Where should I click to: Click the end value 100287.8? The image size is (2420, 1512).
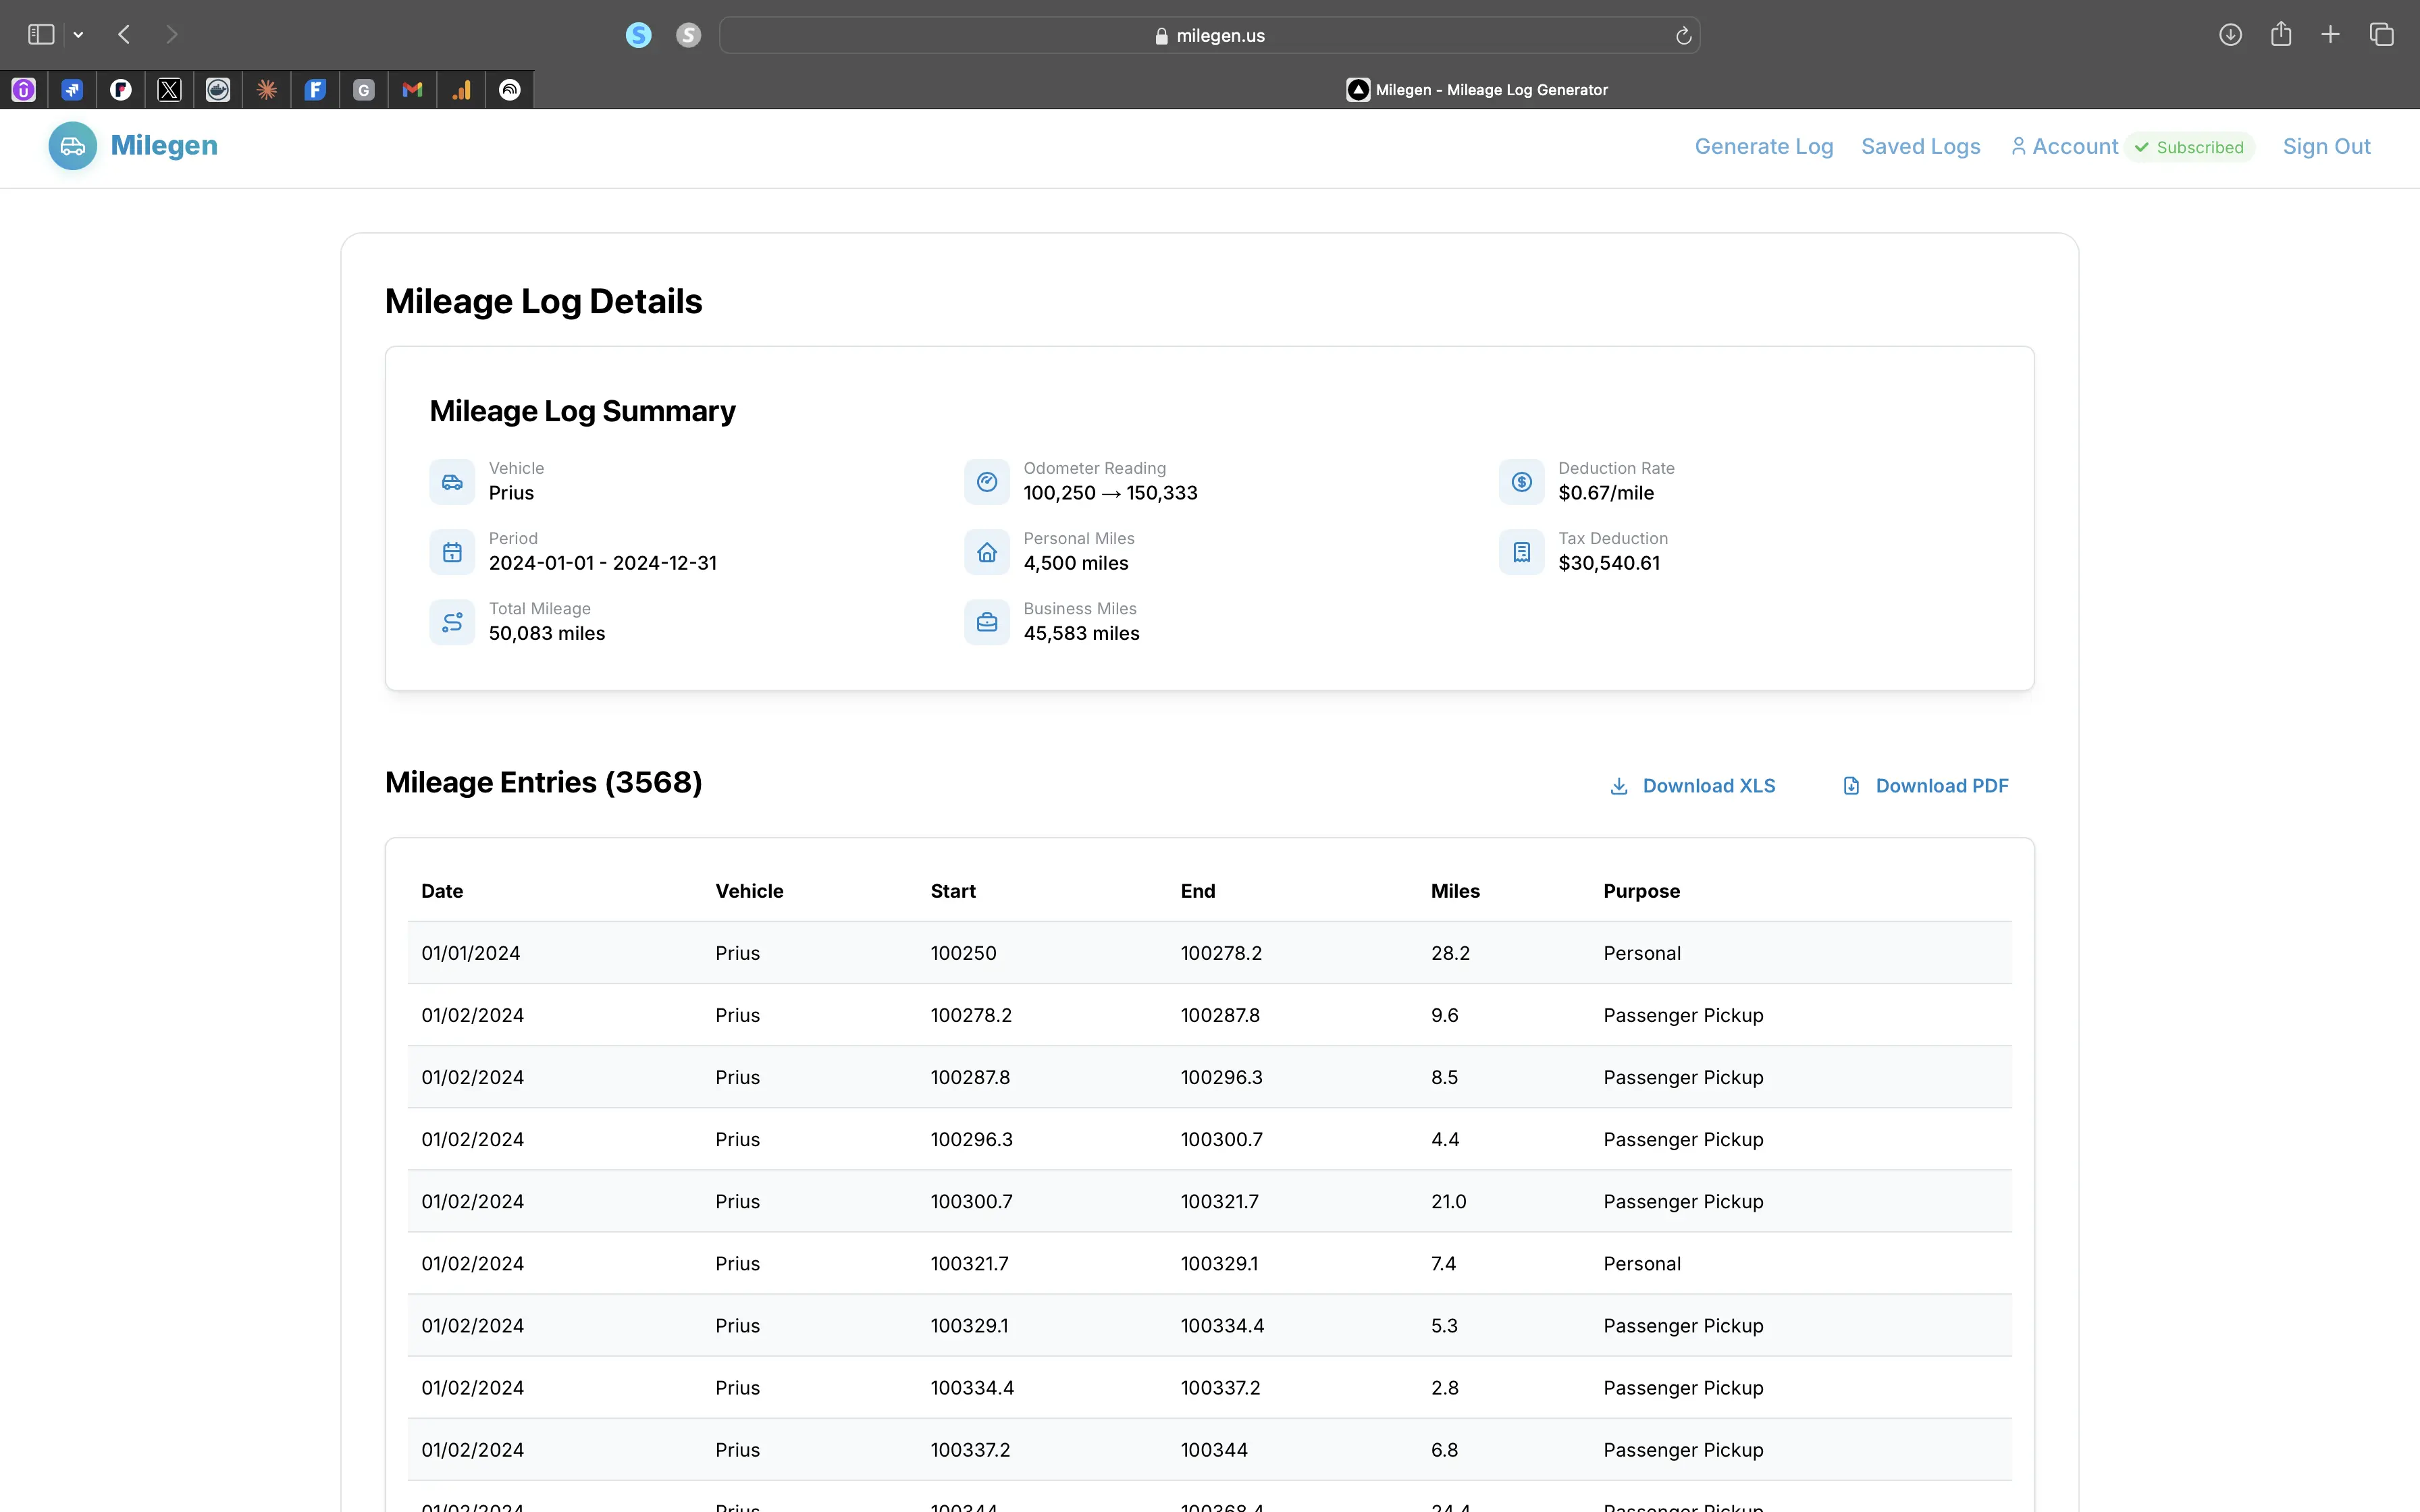tap(1220, 1015)
